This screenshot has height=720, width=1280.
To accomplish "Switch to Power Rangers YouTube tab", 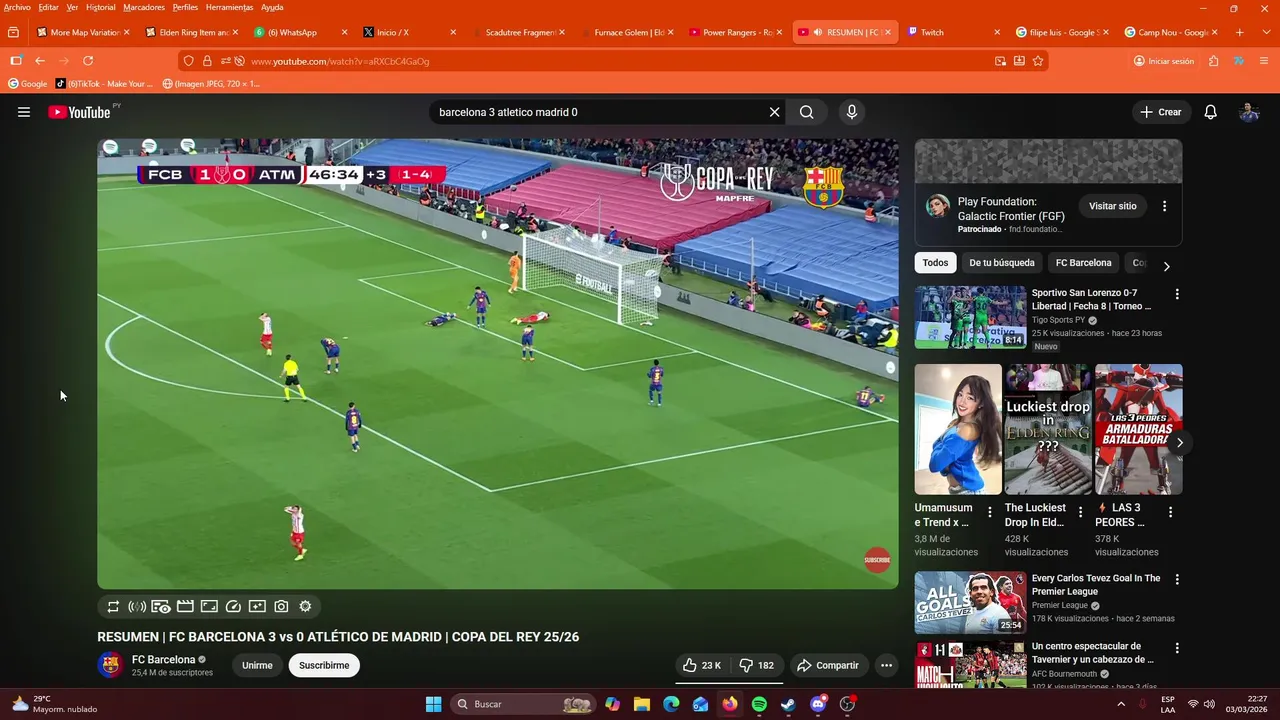I will 736,32.
